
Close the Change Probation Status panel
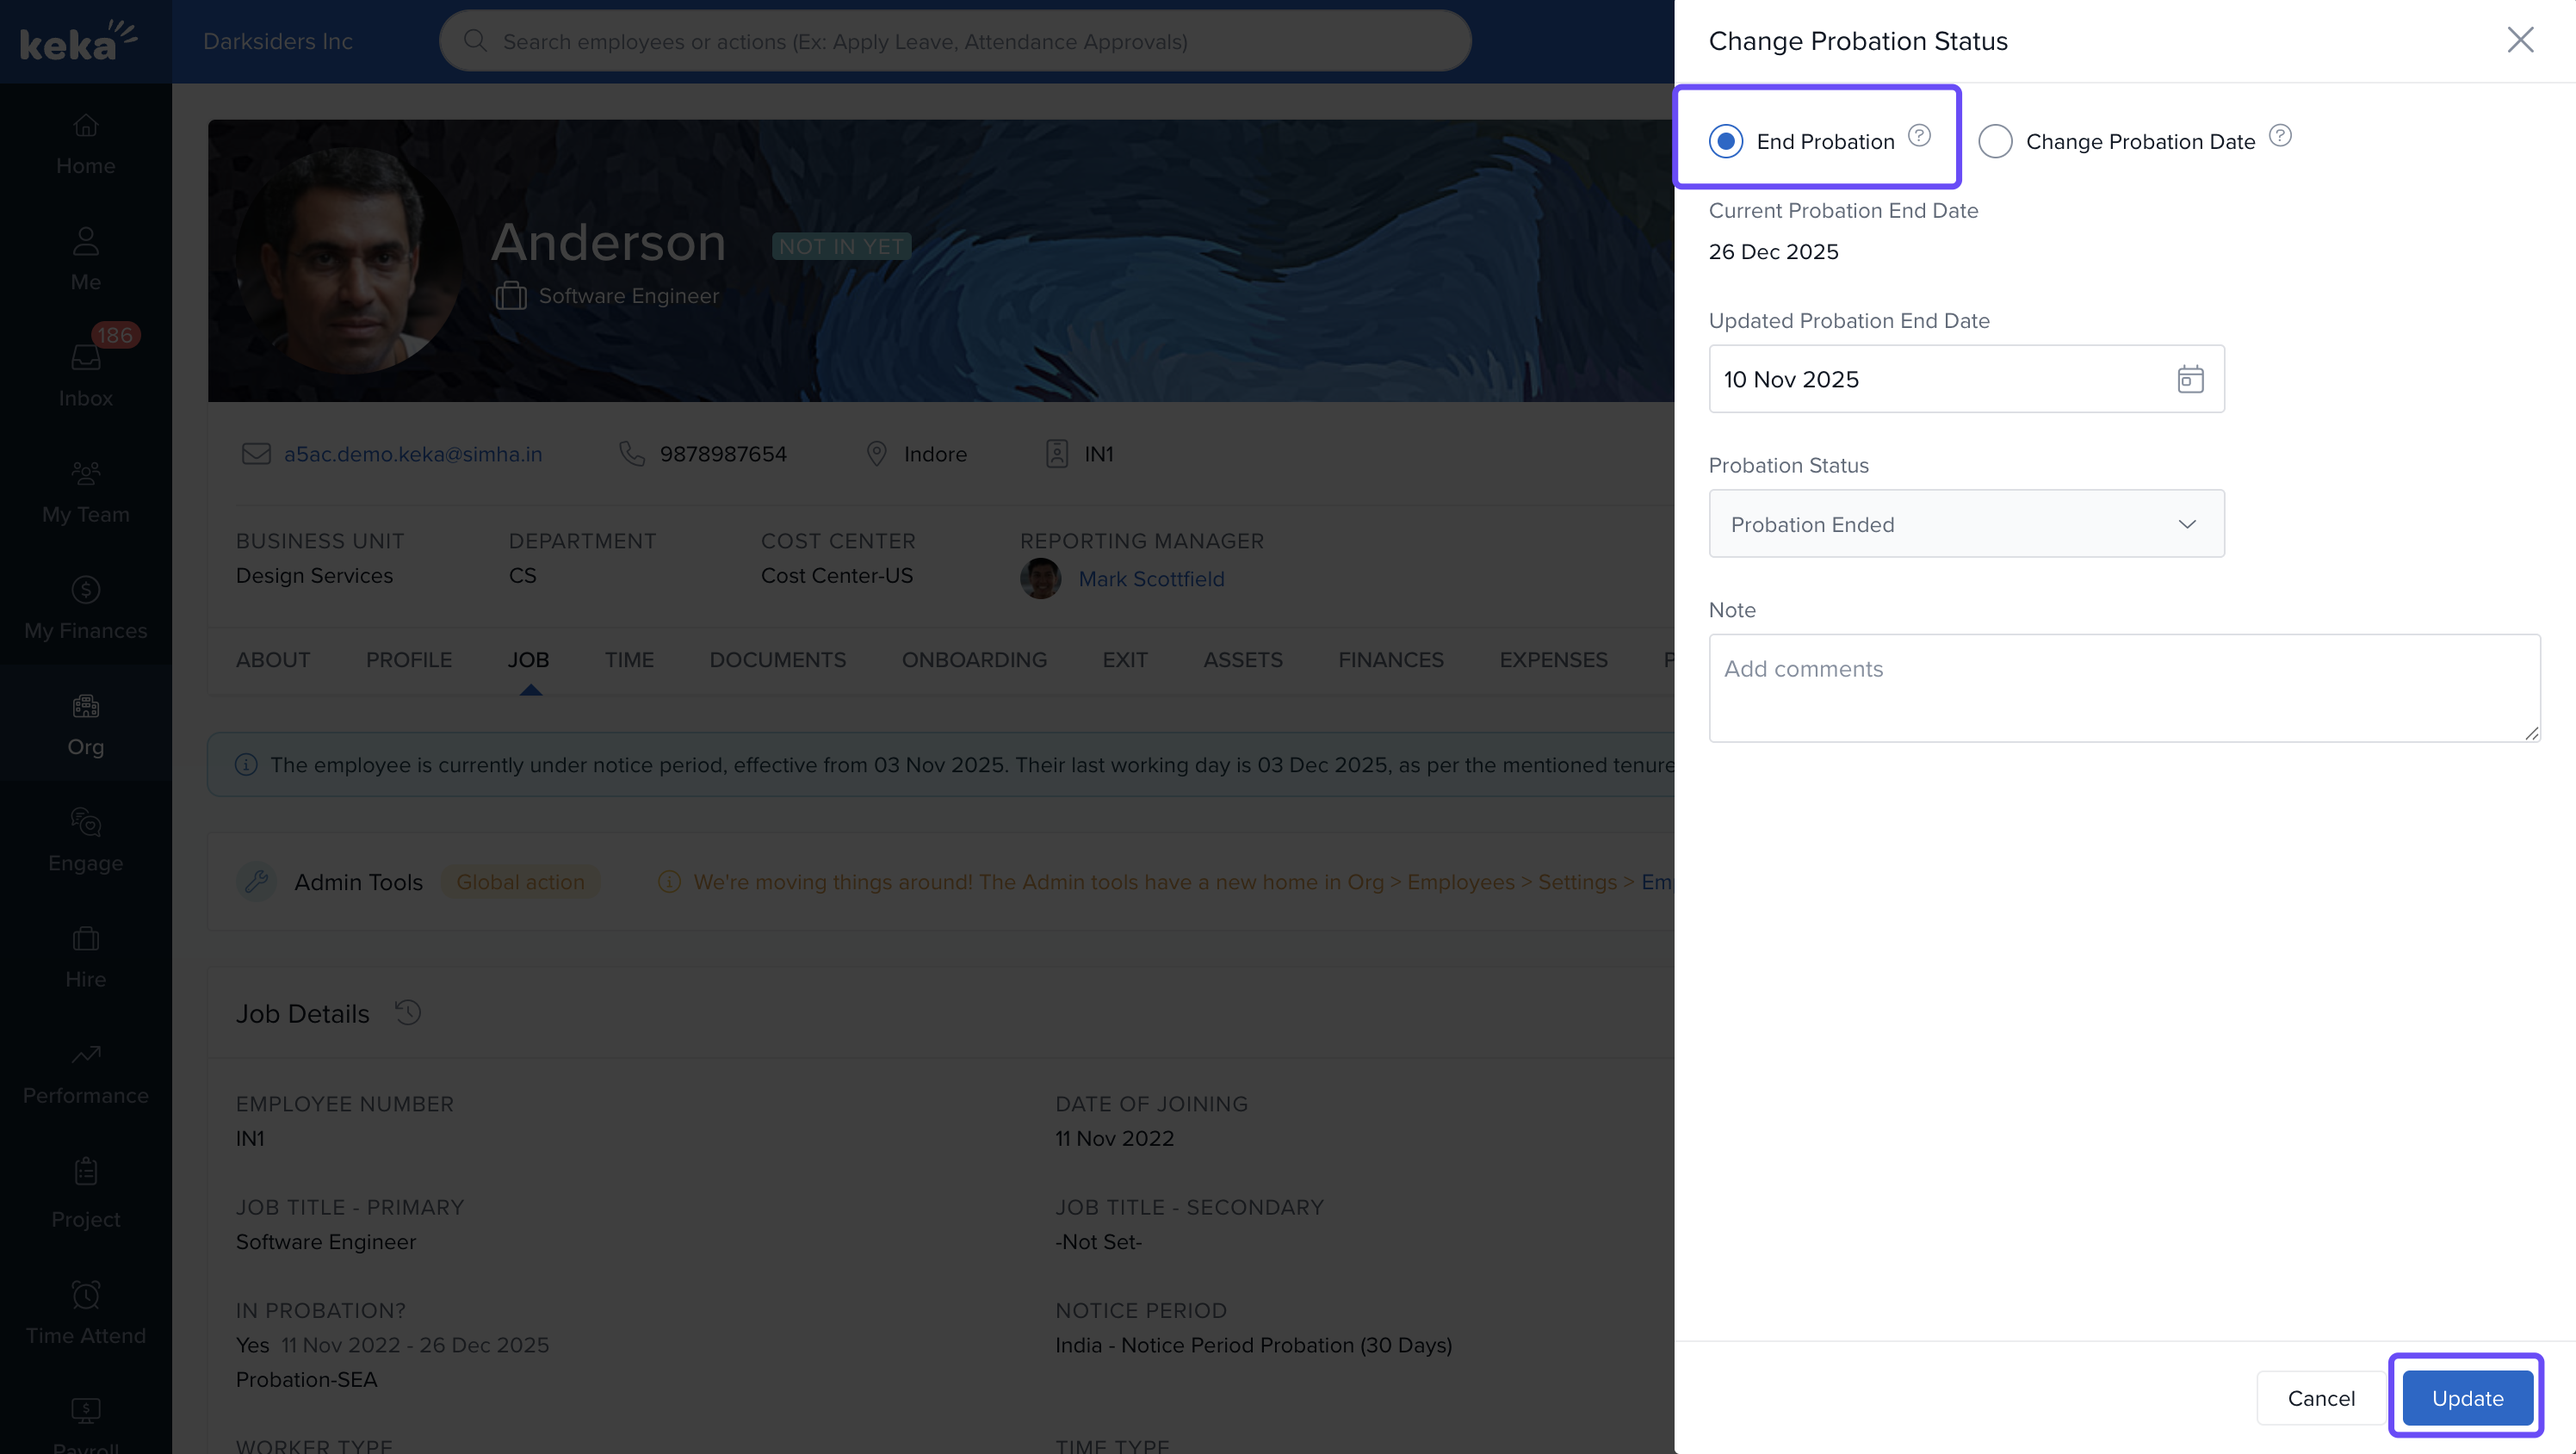(x=2519, y=40)
